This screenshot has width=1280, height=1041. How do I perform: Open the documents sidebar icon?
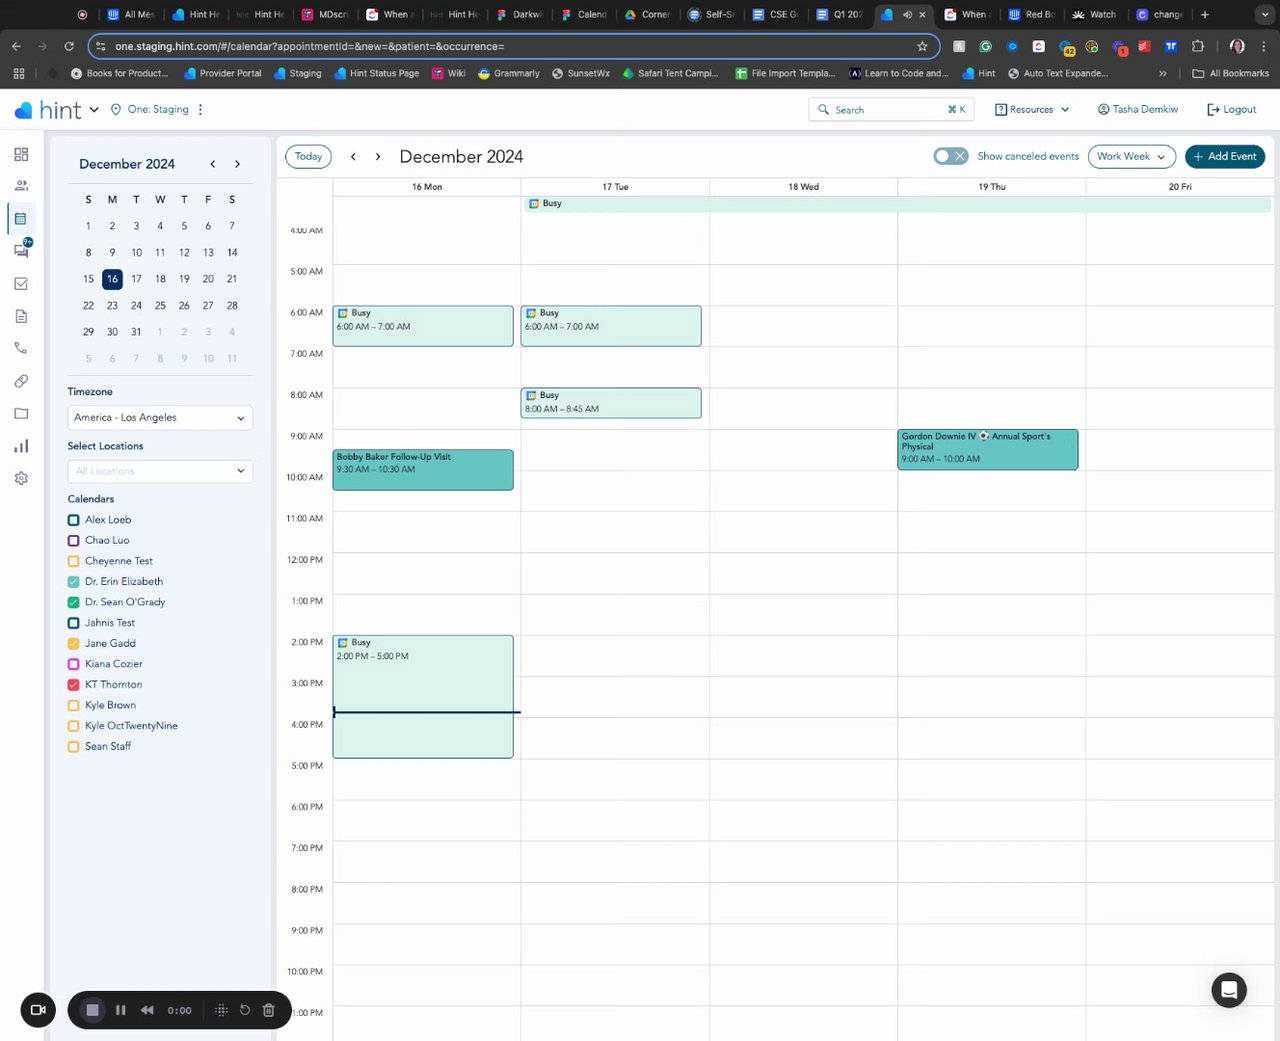[x=21, y=316]
